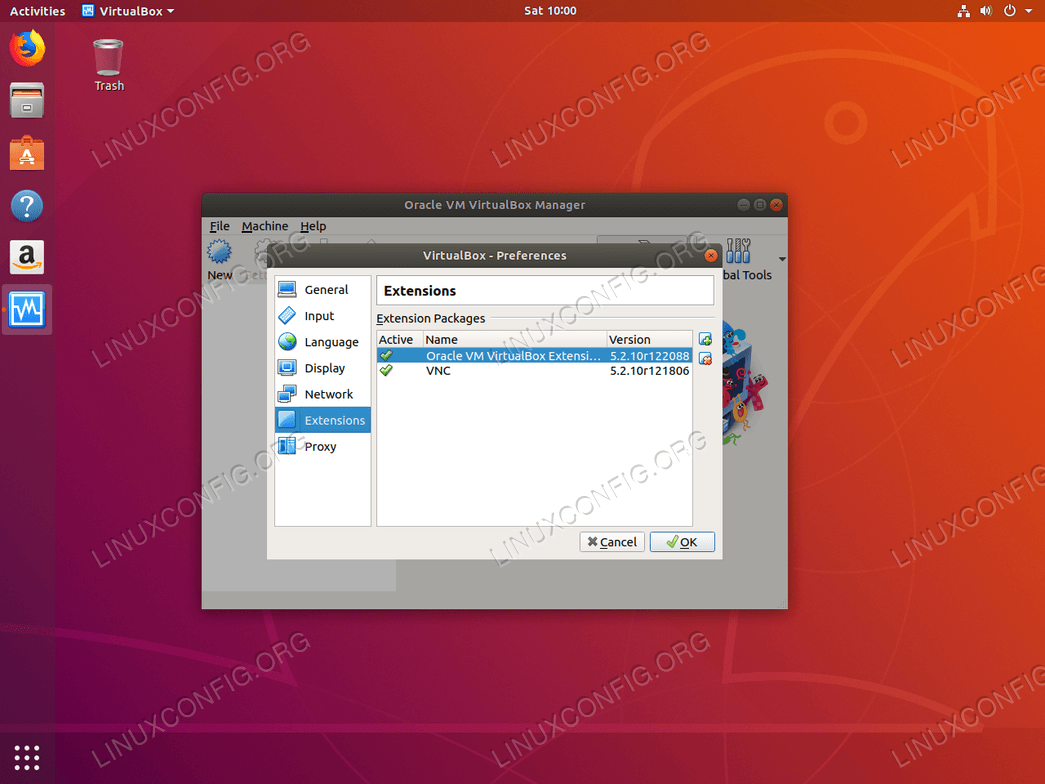The image size is (1045, 784).
Task: Click the Add new package icon
Action: tap(705, 339)
